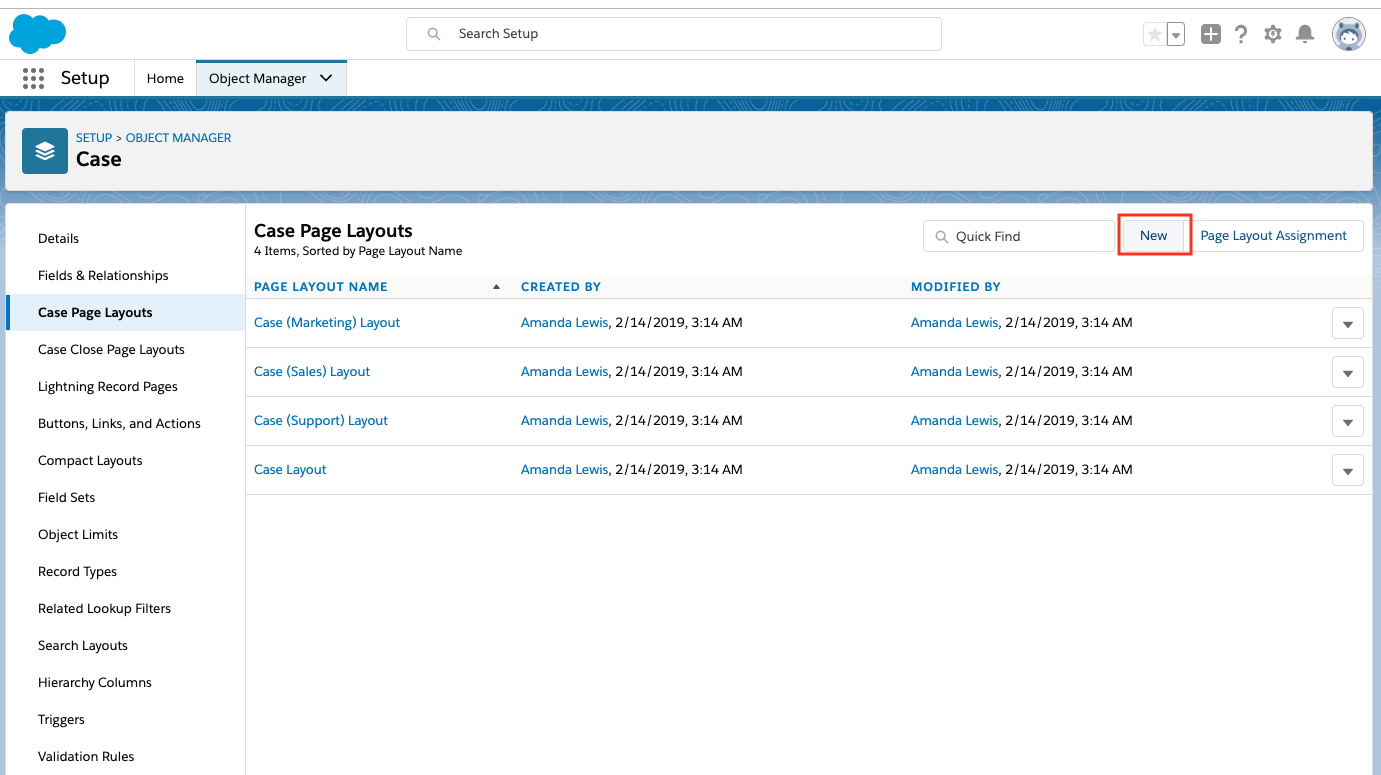Click the Case object layers icon

pyautogui.click(x=45, y=150)
